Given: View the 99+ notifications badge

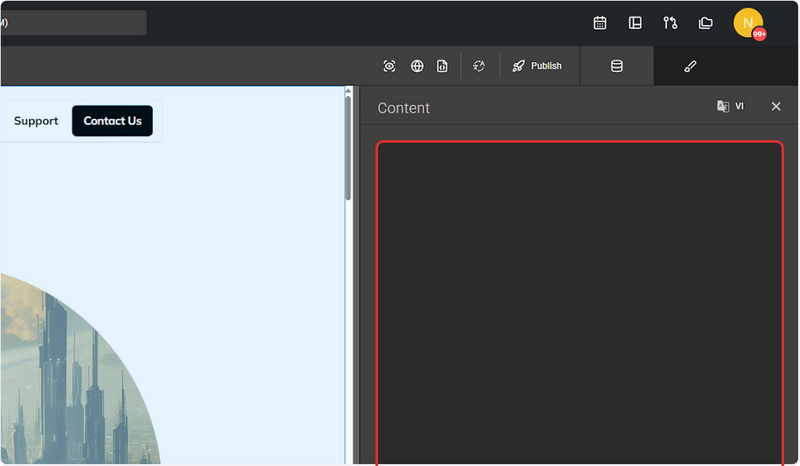Looking at the screenshot, I should [760, 34].
